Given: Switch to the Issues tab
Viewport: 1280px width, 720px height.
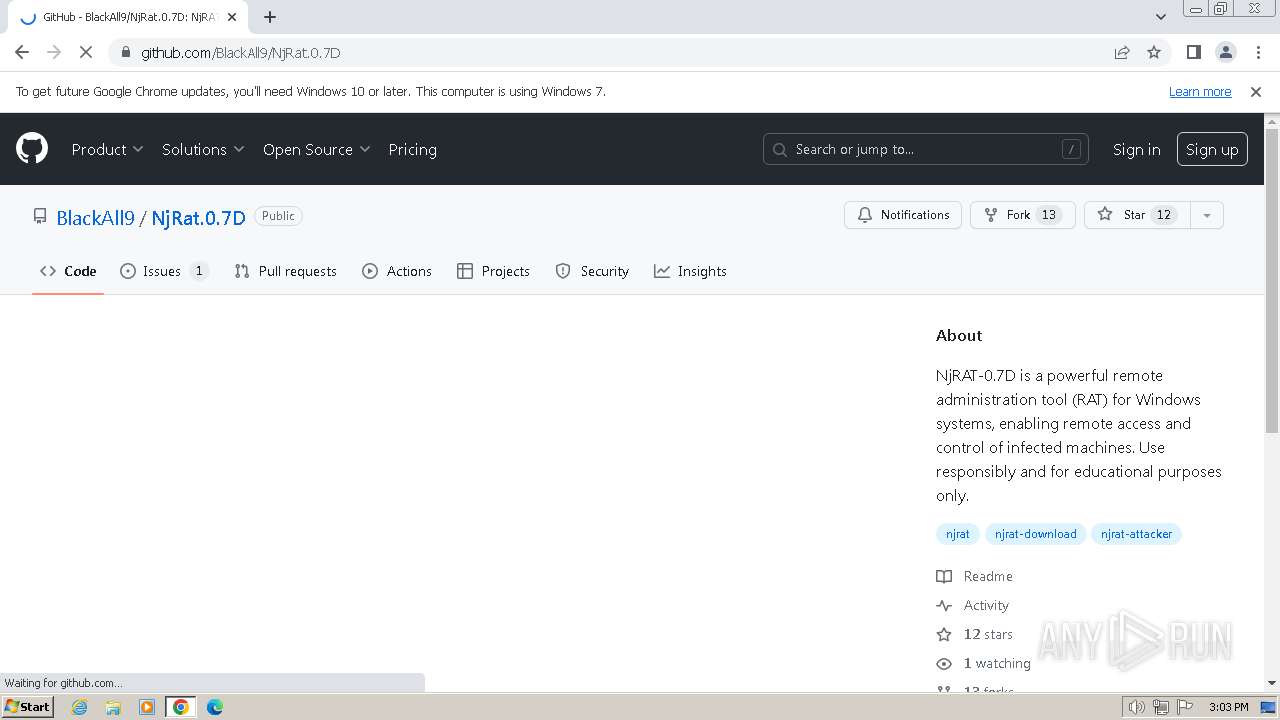Looking at the screenshot, I should point(164,271).
